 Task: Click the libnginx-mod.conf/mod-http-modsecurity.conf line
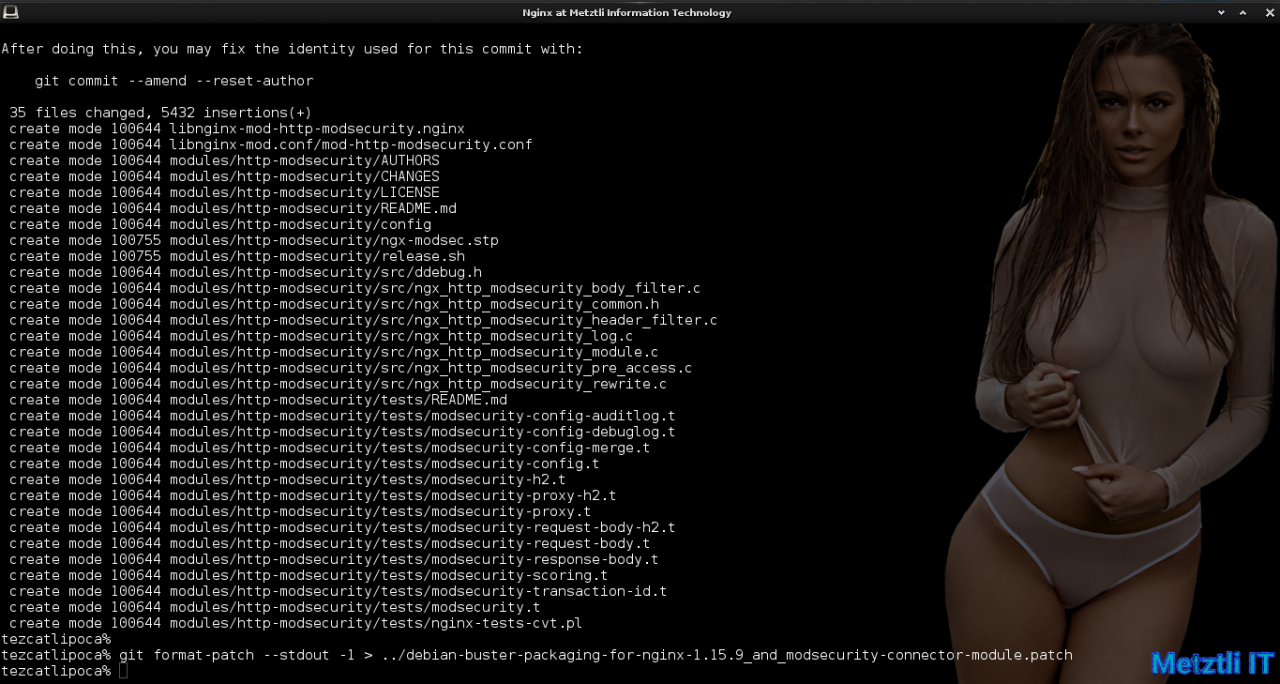[271, 145]
